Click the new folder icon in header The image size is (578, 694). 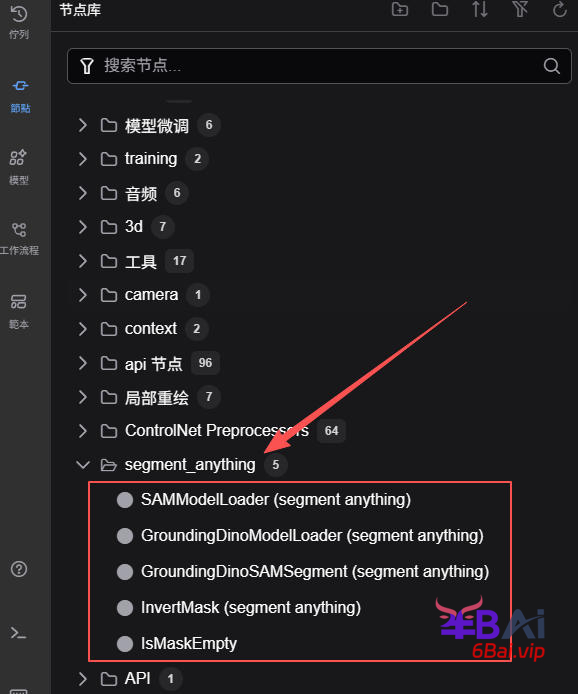(400, 9)
